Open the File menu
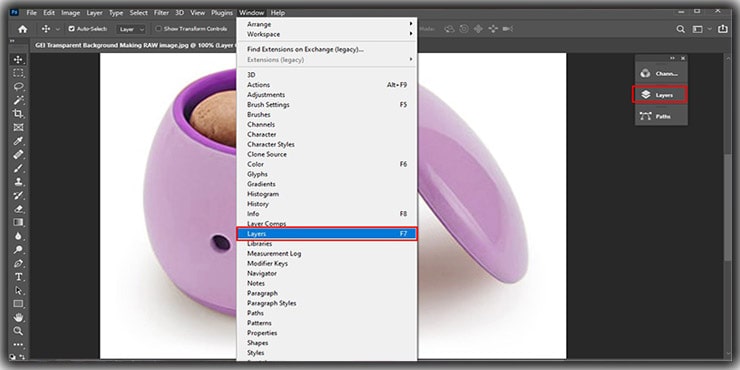The image size is (740, 370). click(x=32, y=13)
